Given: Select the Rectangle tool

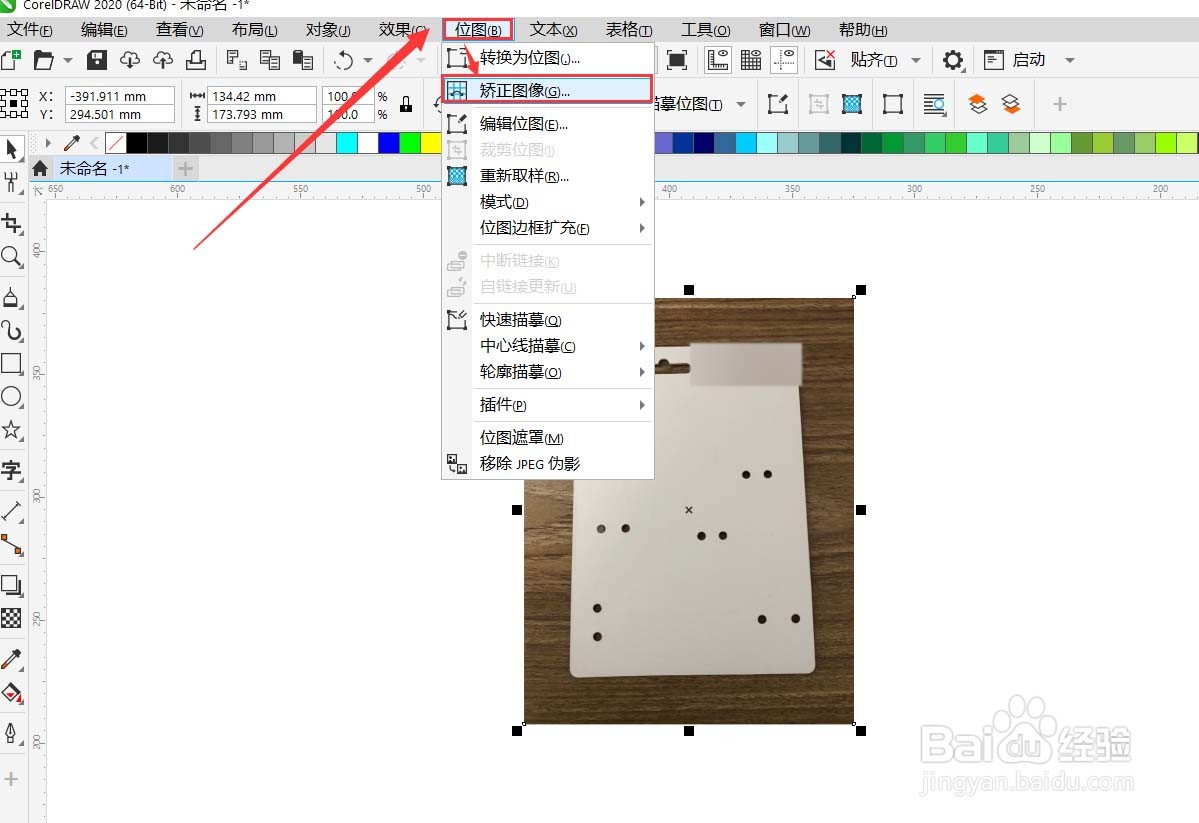Looking at the screenshot, I should coord(11,363).
